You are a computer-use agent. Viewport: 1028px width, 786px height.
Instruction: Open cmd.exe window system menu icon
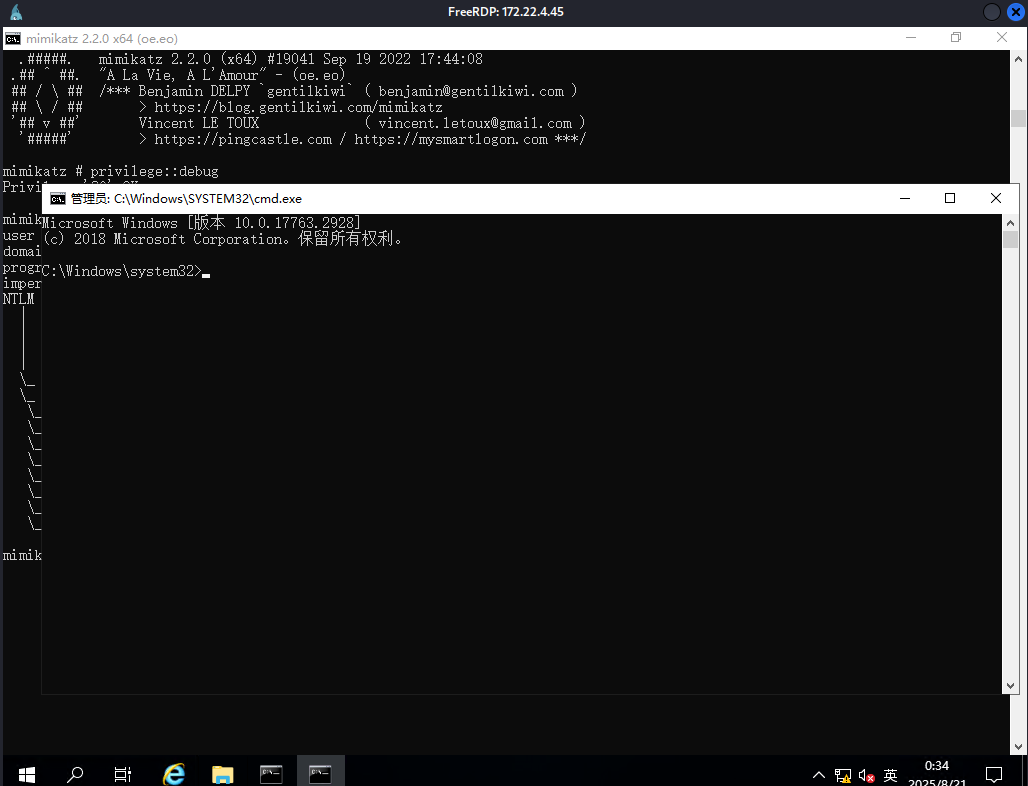tap(58, 199)
